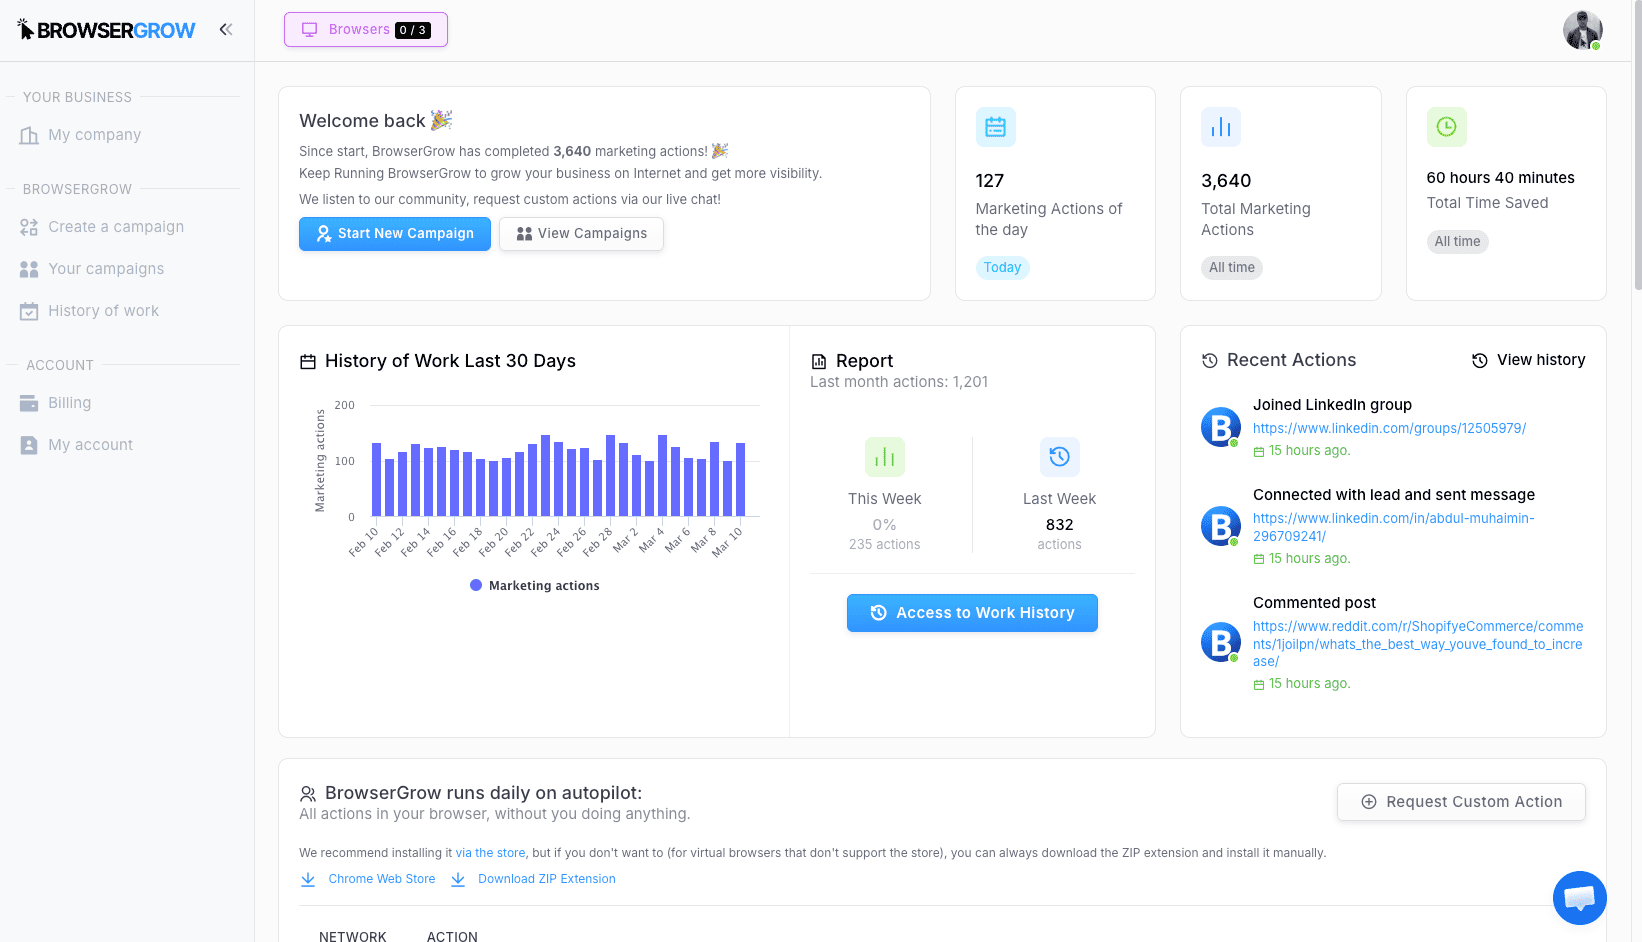Click the All time badge under Total Time Saved
This screenshot has height=942, width=1642.
[x=1457, y=241]
